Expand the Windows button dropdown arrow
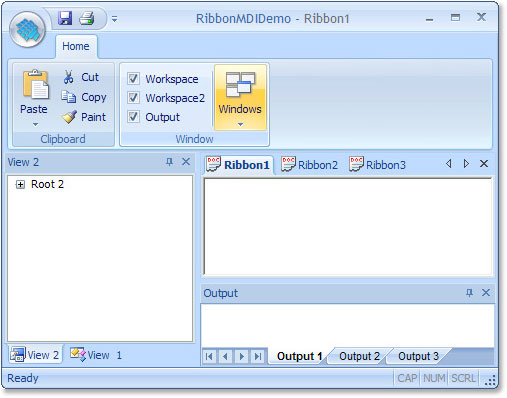This screenshot has height=398, width=507. [240, 125]
